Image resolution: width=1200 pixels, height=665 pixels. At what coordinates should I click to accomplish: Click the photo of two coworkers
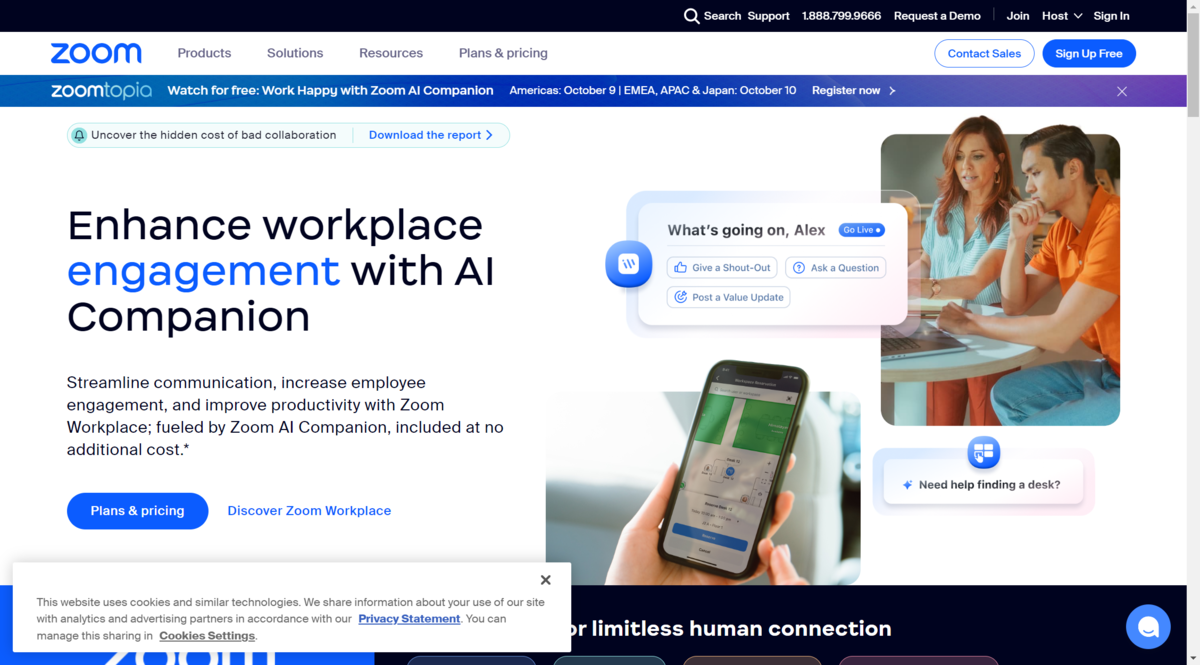pos(1000,272)
